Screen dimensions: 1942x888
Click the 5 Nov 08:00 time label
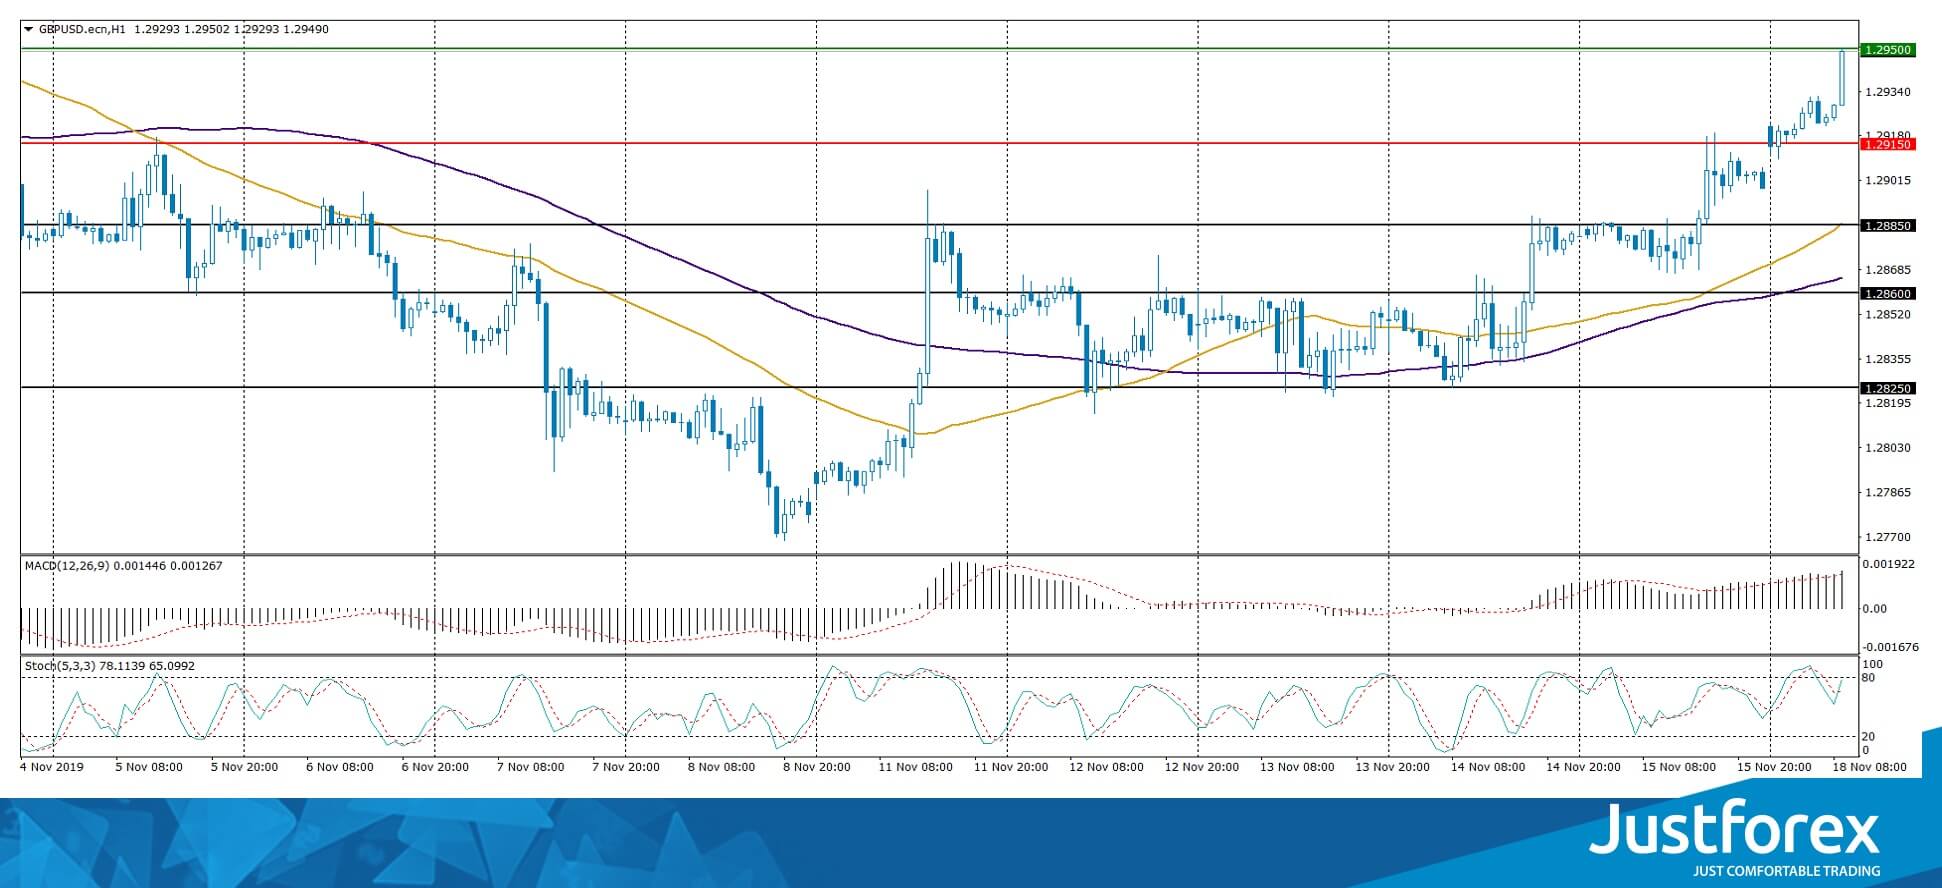[149, 768]
